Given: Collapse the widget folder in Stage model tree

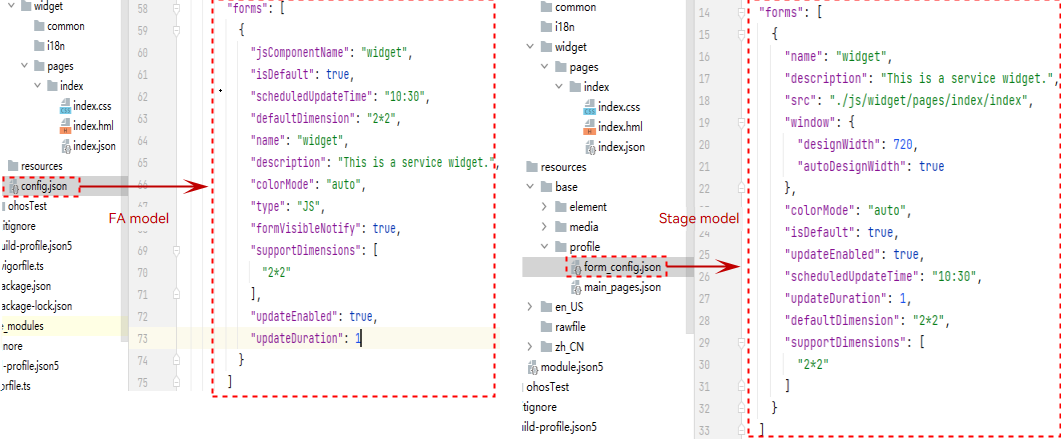Looking at the screenshot, I should (530, 47).
